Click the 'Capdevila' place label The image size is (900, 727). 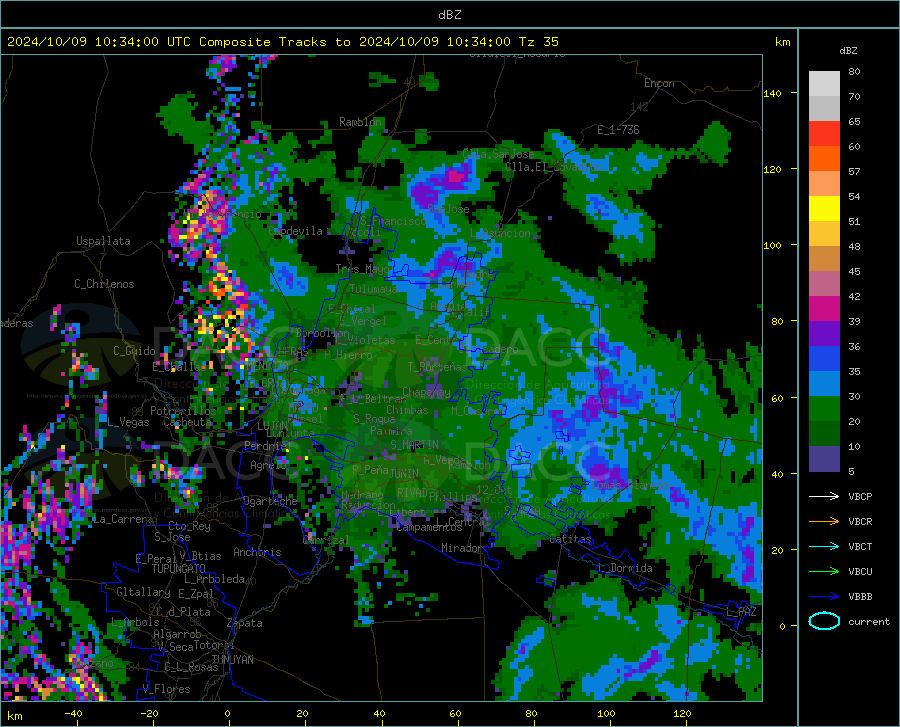point(295,231)
